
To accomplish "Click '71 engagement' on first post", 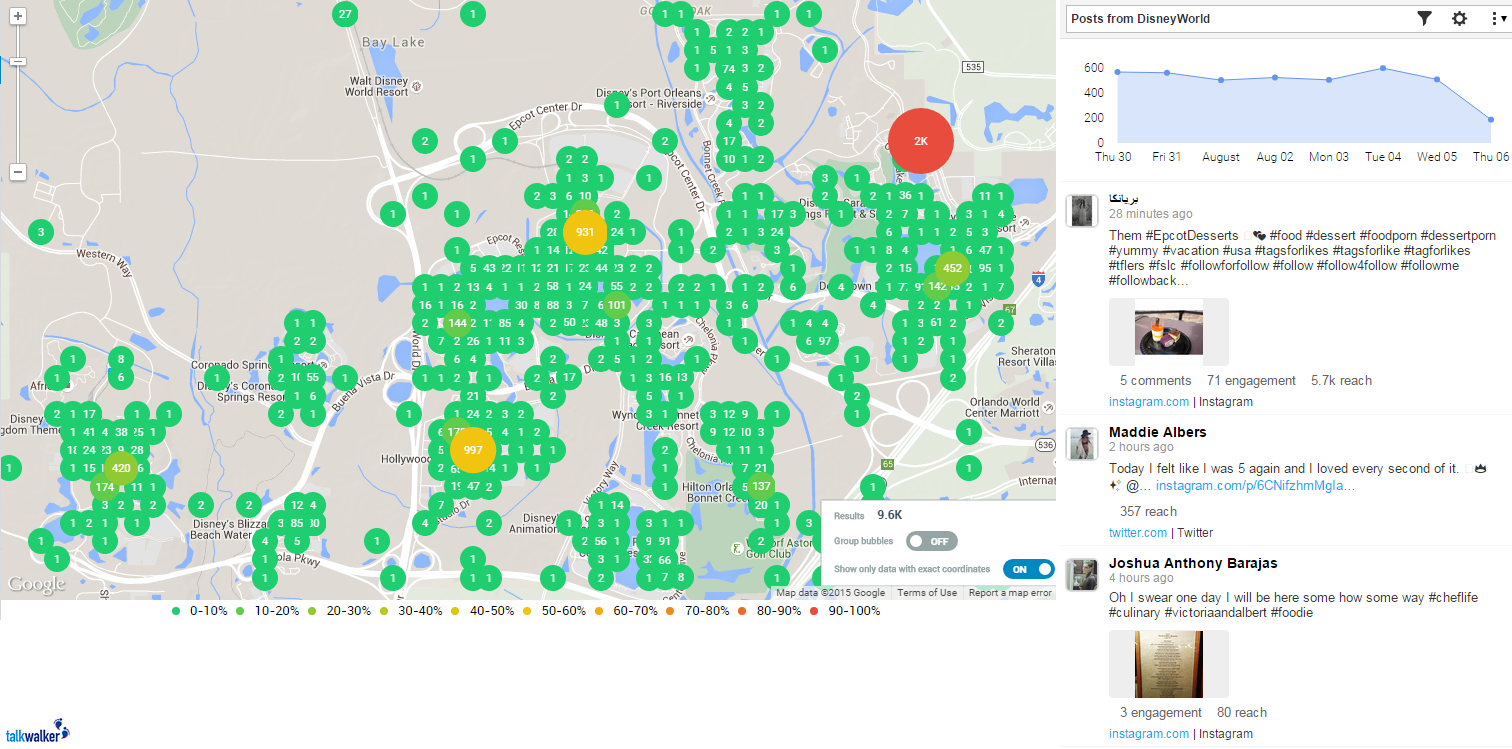I will point(1251,380).
